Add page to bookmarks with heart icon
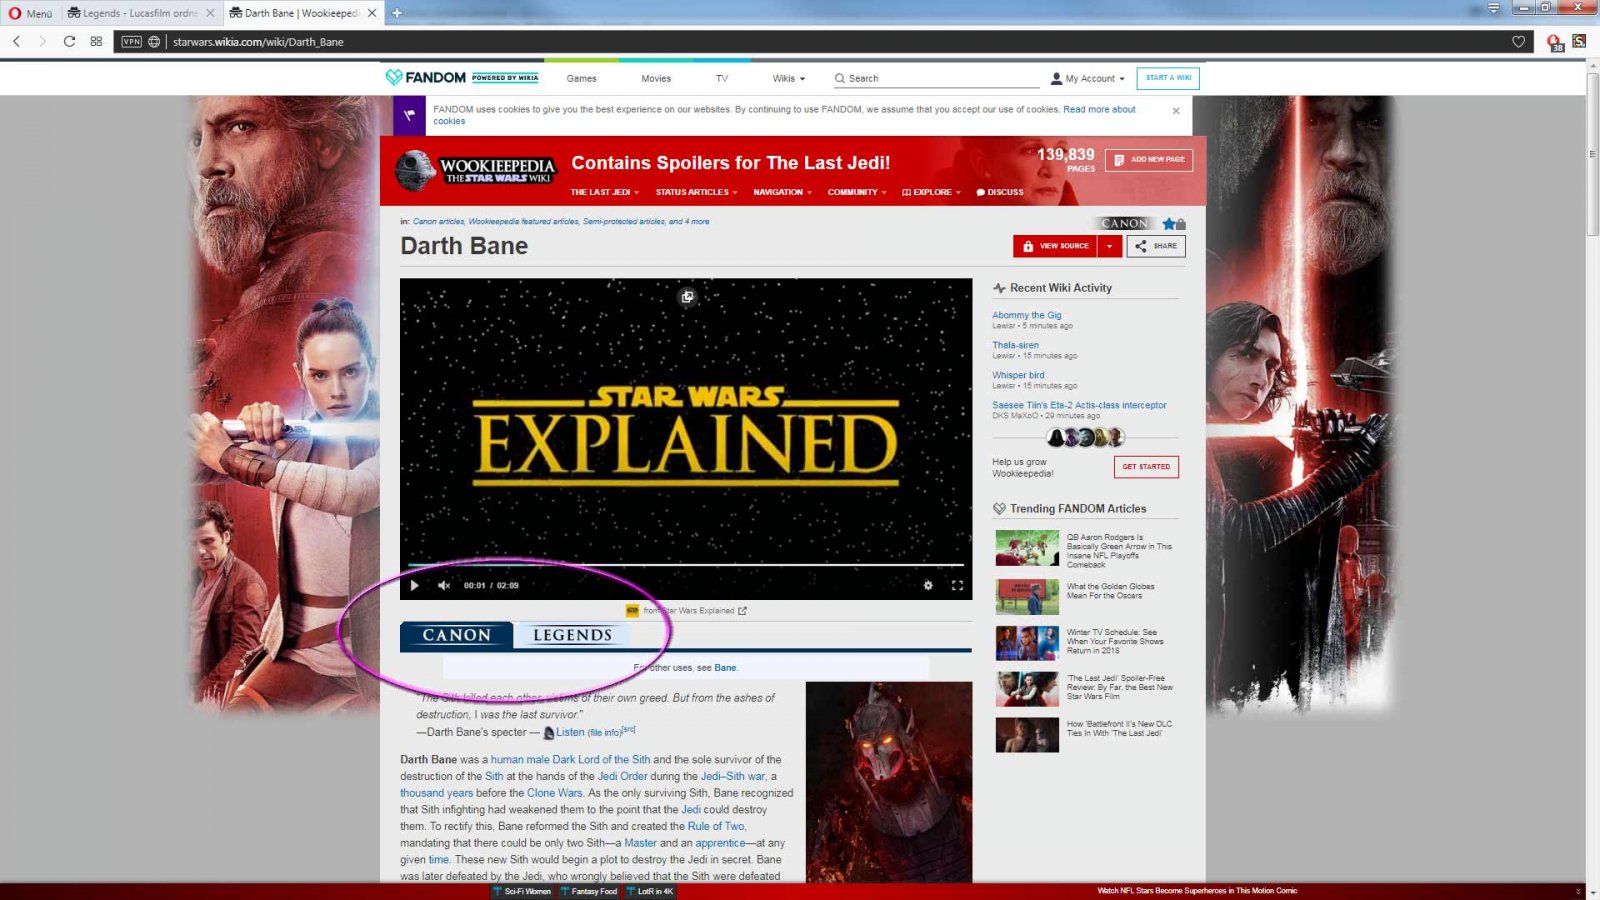Image resolution: width=1600 pixels, height=900 pixels. tap(1518, 42)
